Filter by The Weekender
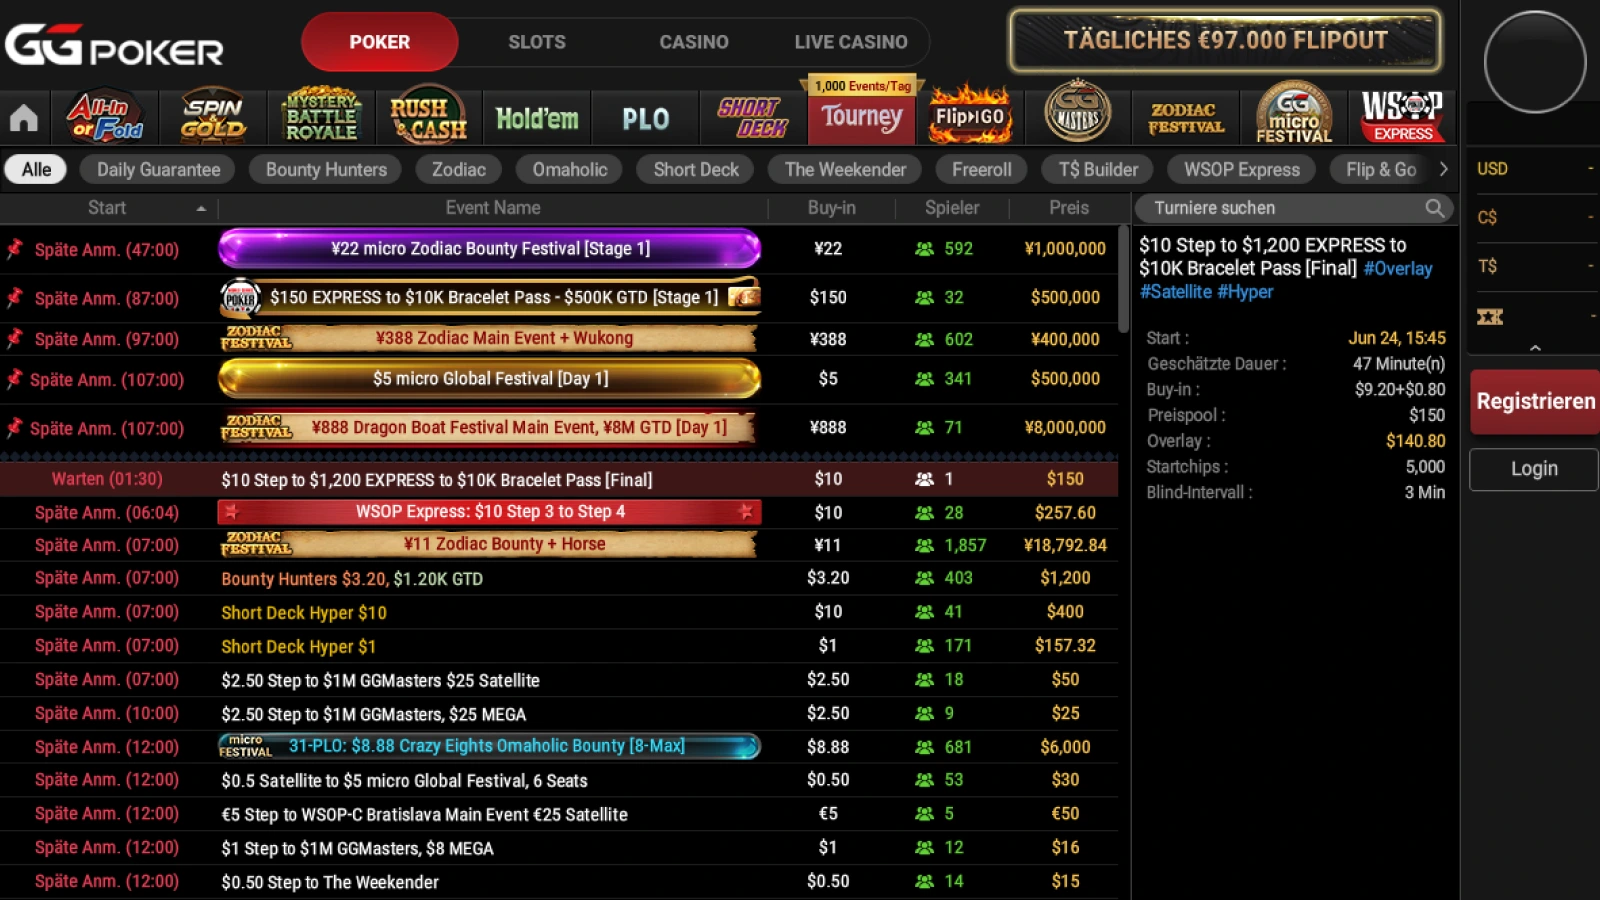Screen dimensions: 1600x900 click(x=845, y=169)
